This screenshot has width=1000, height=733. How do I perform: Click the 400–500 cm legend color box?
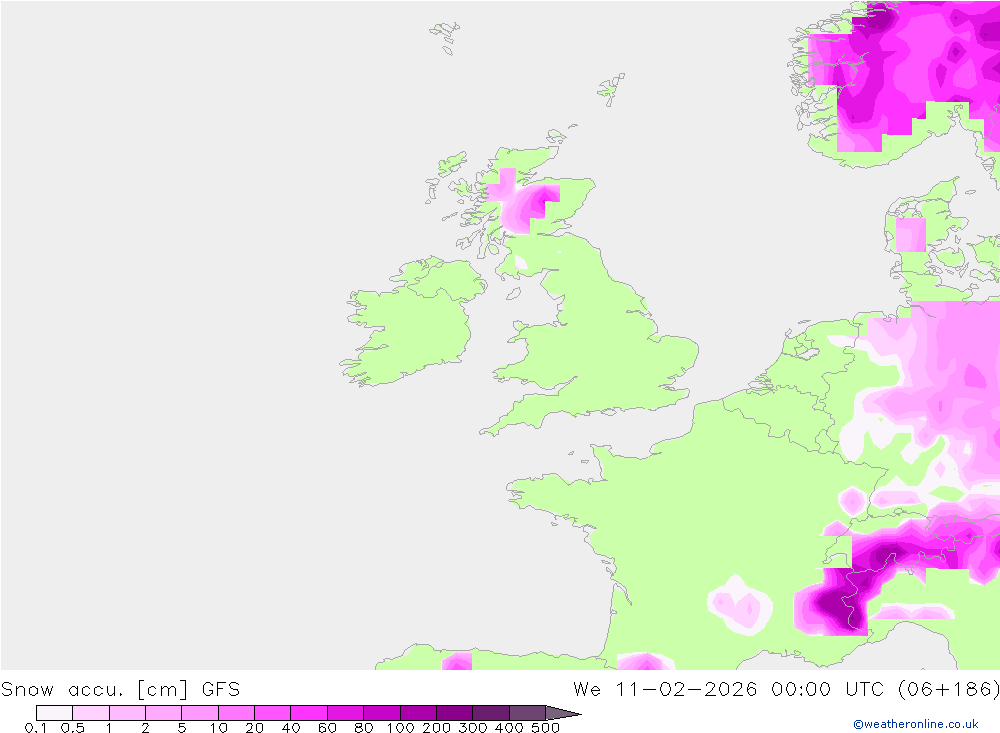pyautogui.click(x=527, y=713)
